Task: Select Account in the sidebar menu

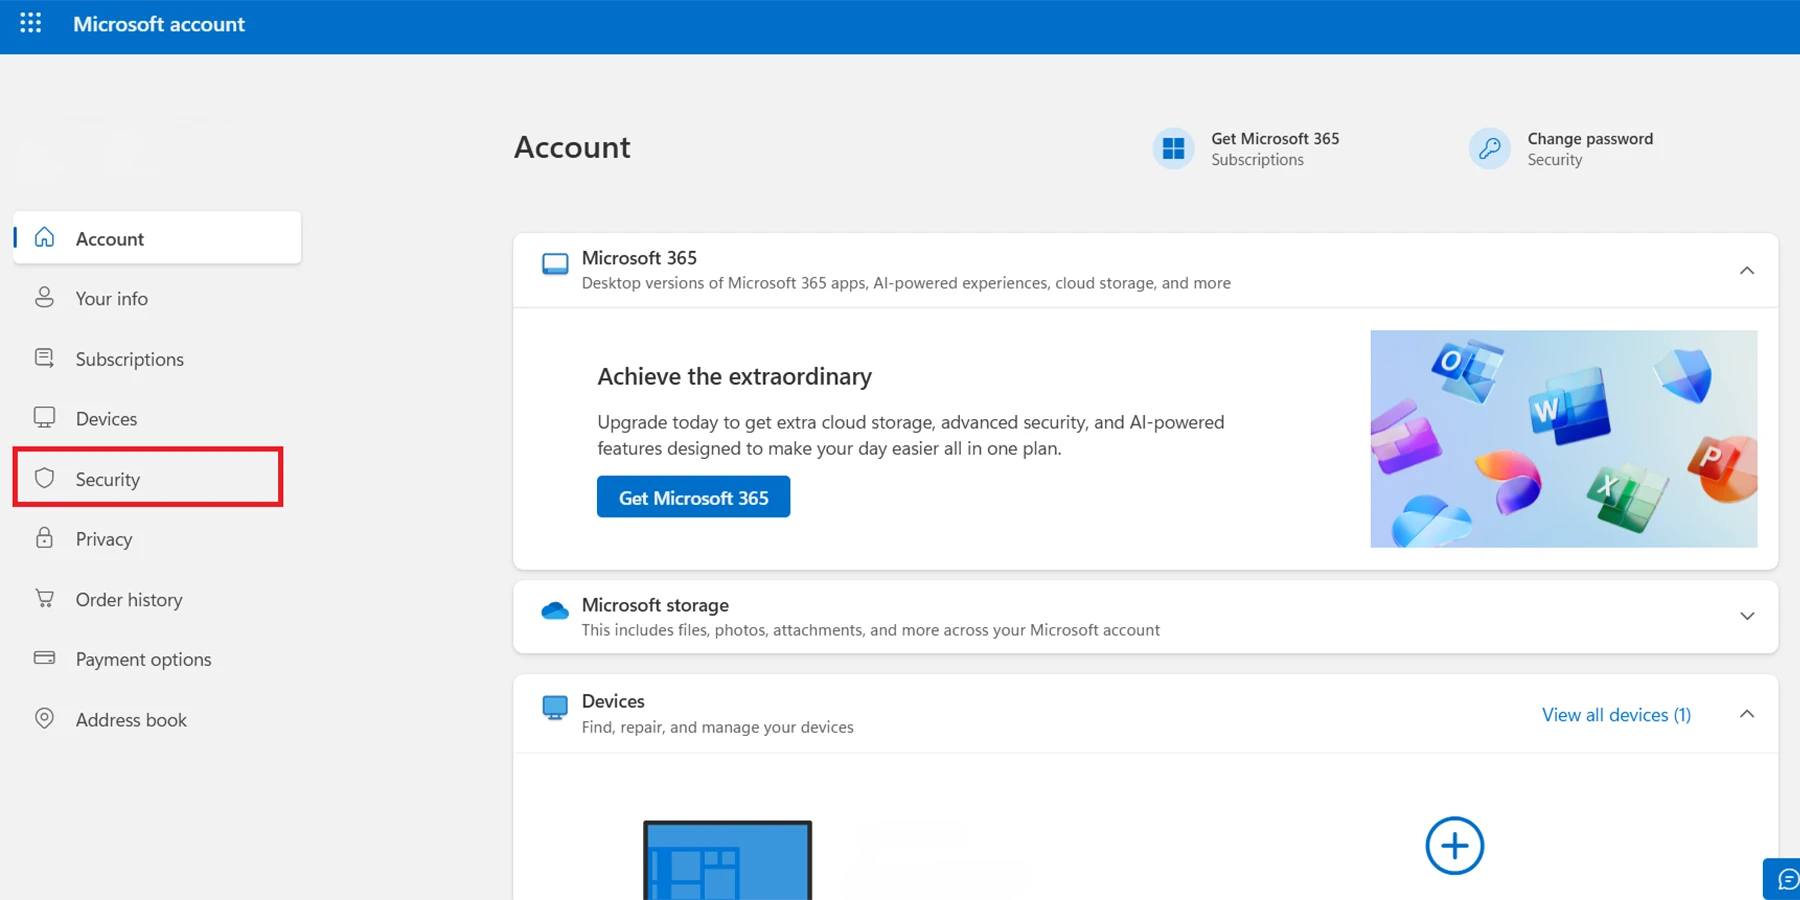Action: tap(157, 238)
